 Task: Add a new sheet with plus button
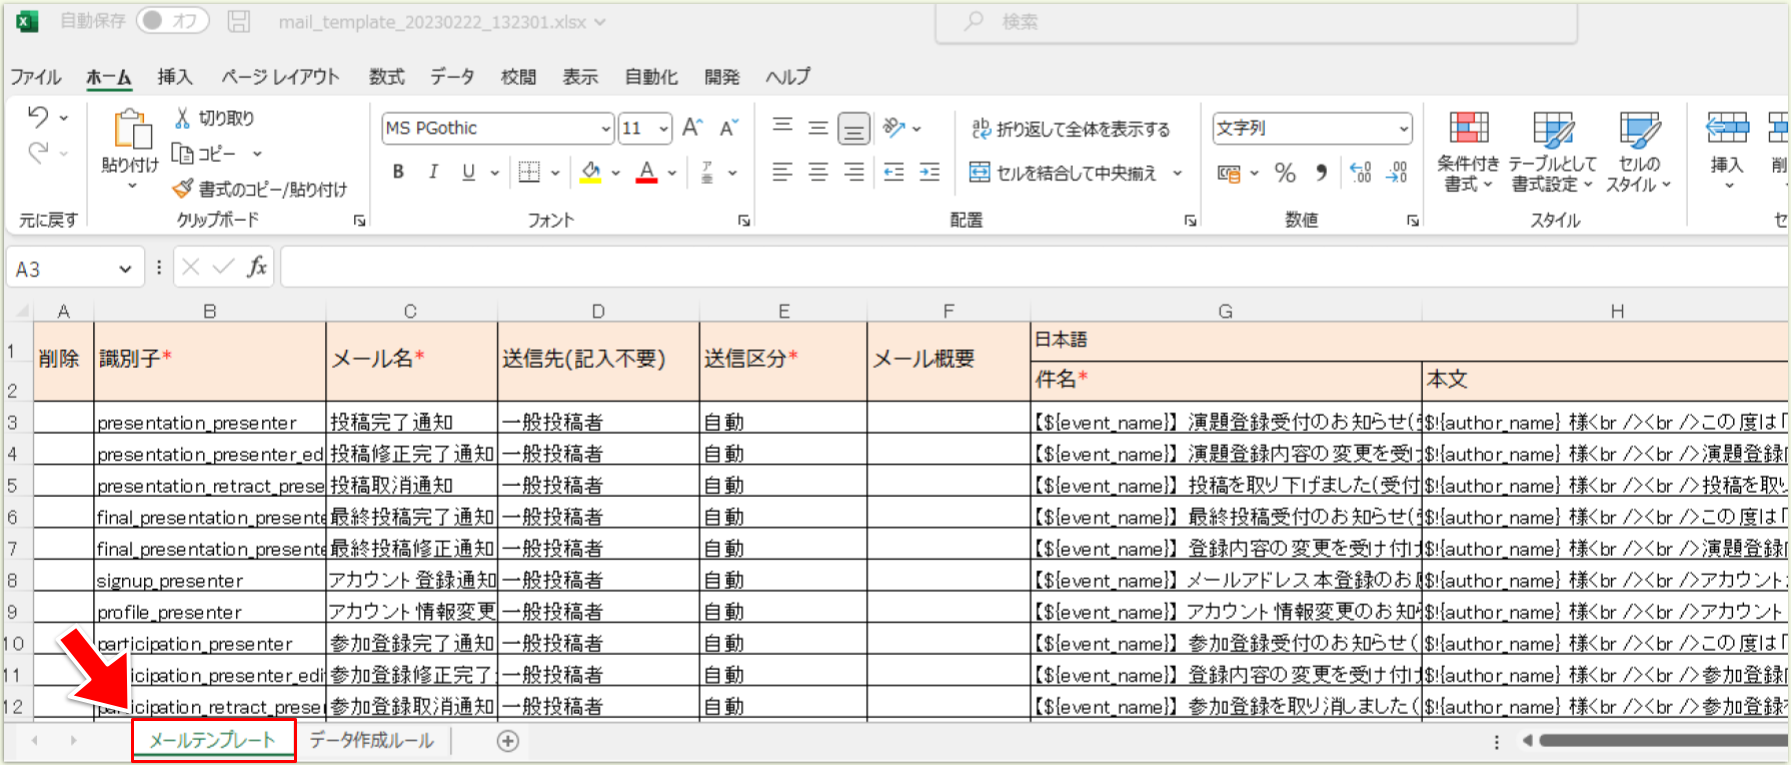click(x=508, y=741)
